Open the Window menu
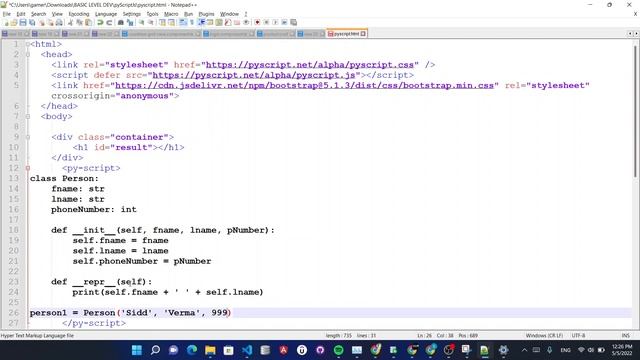 tap(229, 14)
